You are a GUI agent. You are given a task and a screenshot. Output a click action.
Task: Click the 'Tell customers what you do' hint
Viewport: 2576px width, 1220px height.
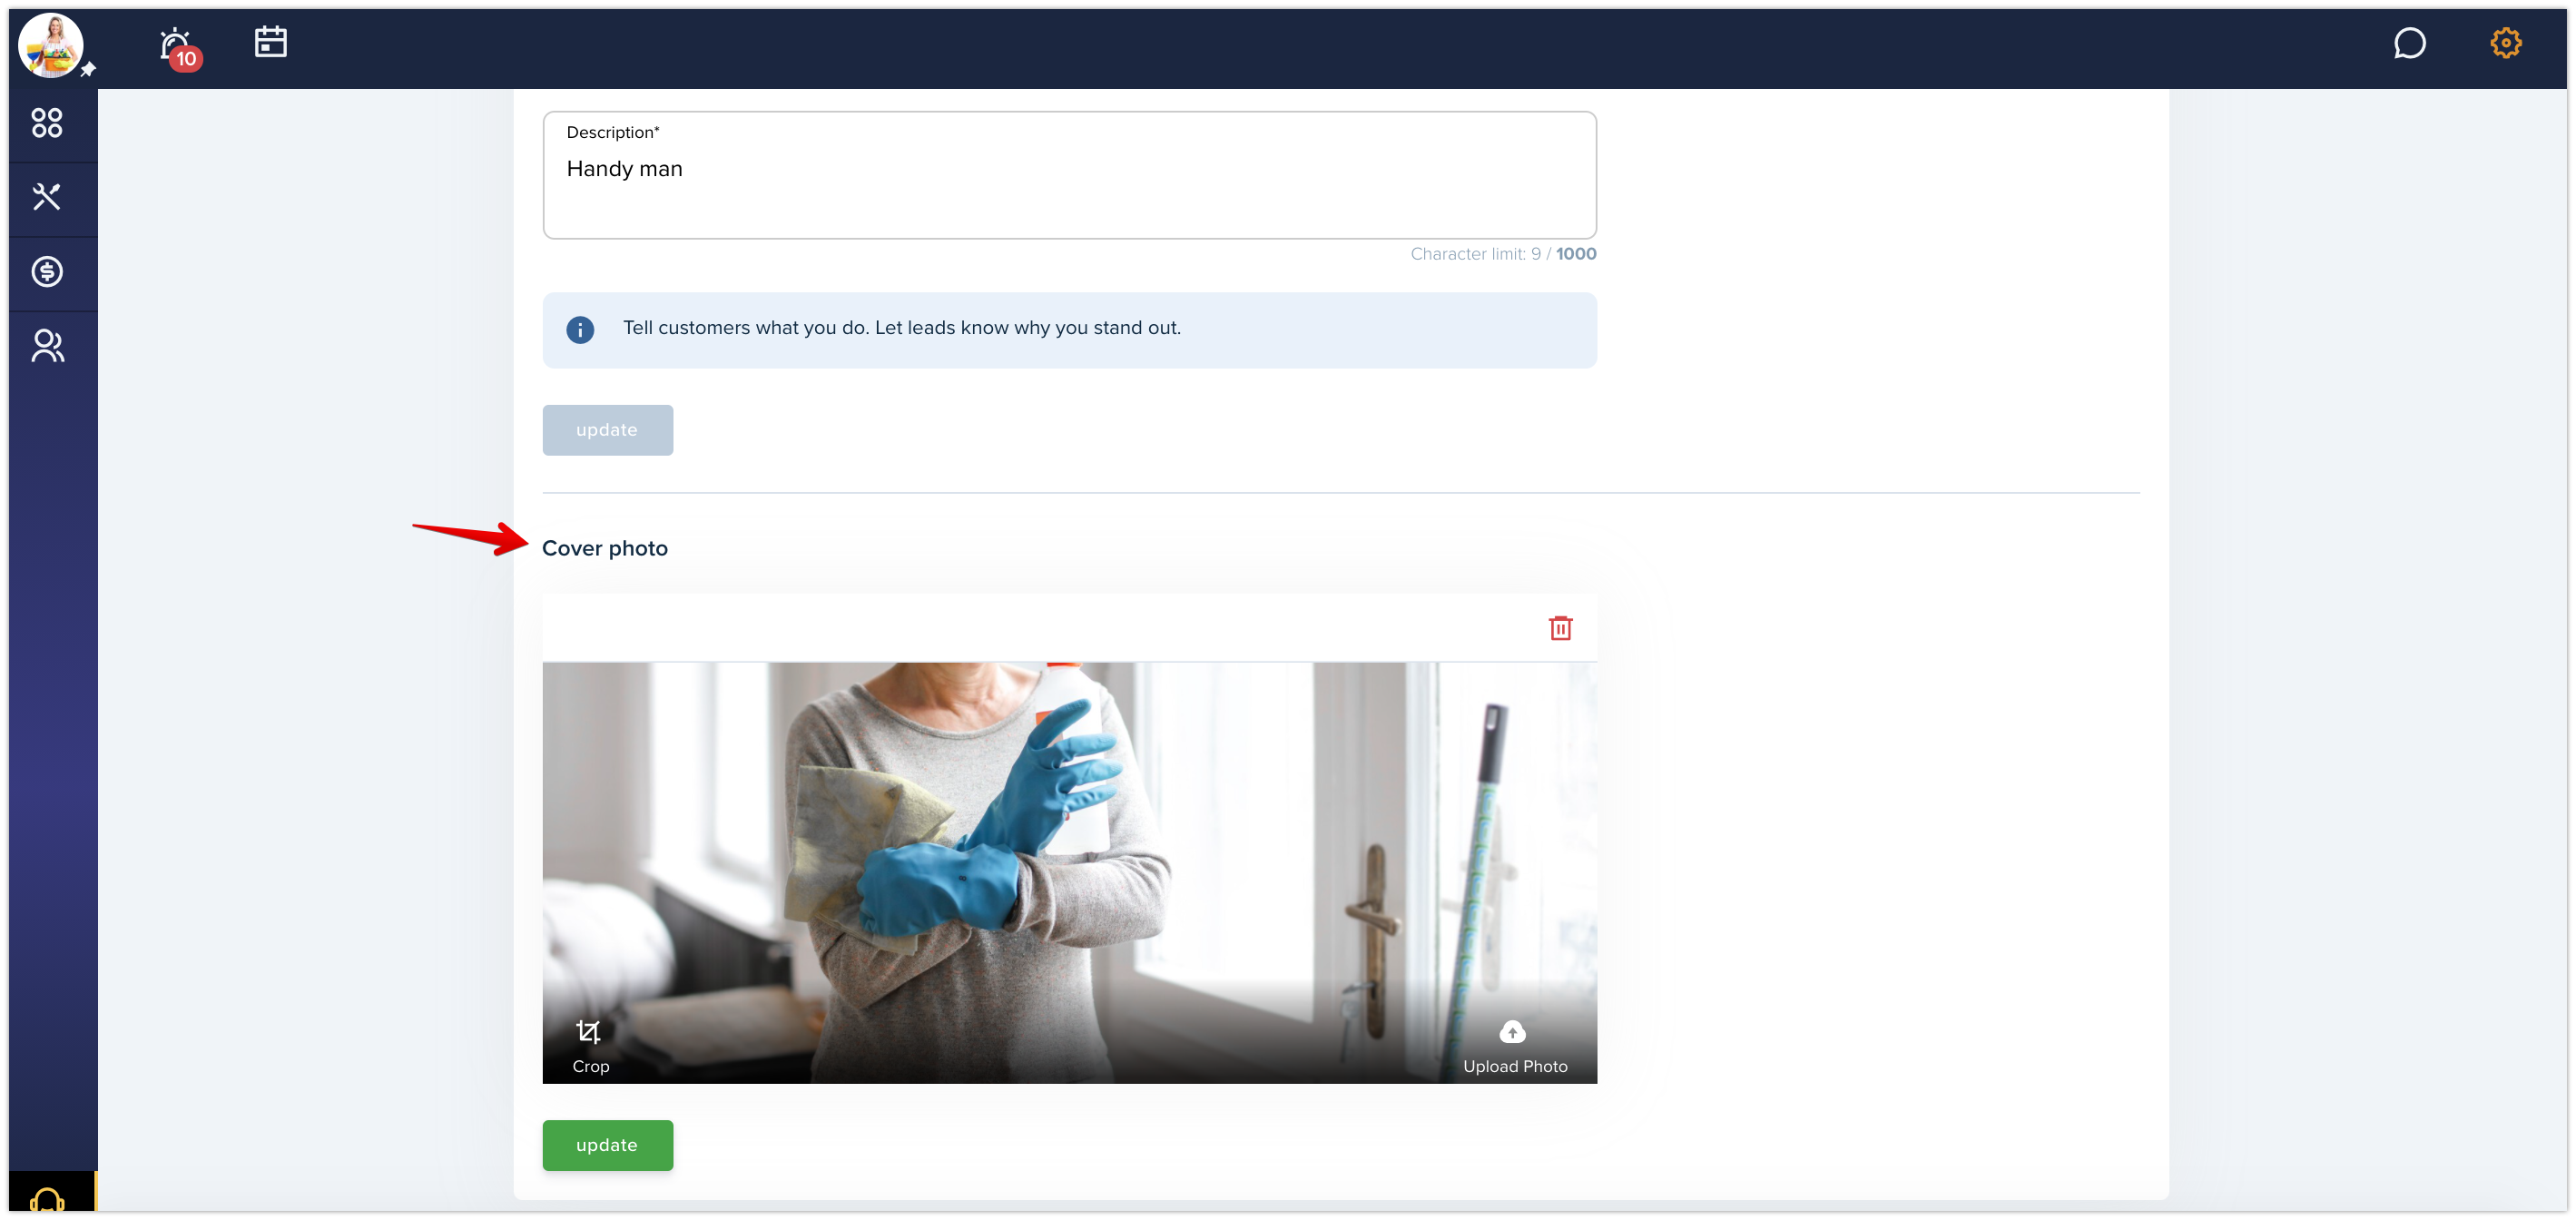click(901, 328)
